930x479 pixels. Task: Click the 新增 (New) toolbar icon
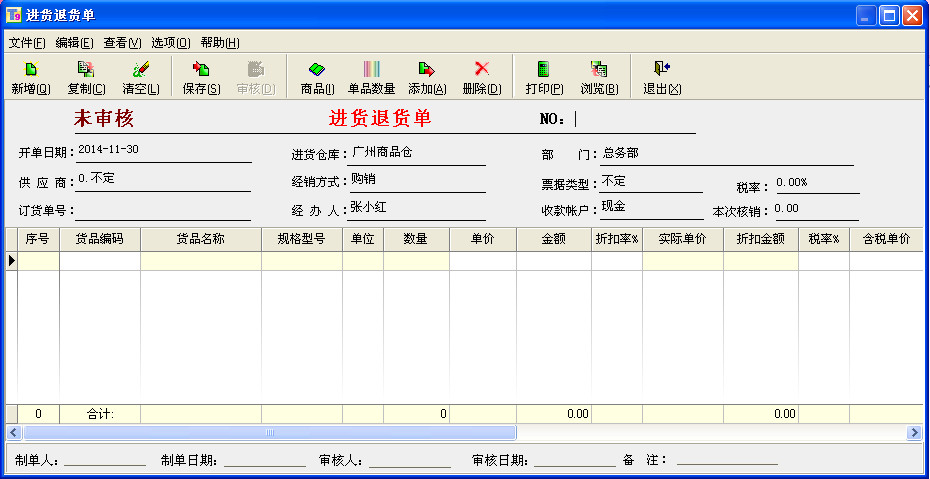31,69
